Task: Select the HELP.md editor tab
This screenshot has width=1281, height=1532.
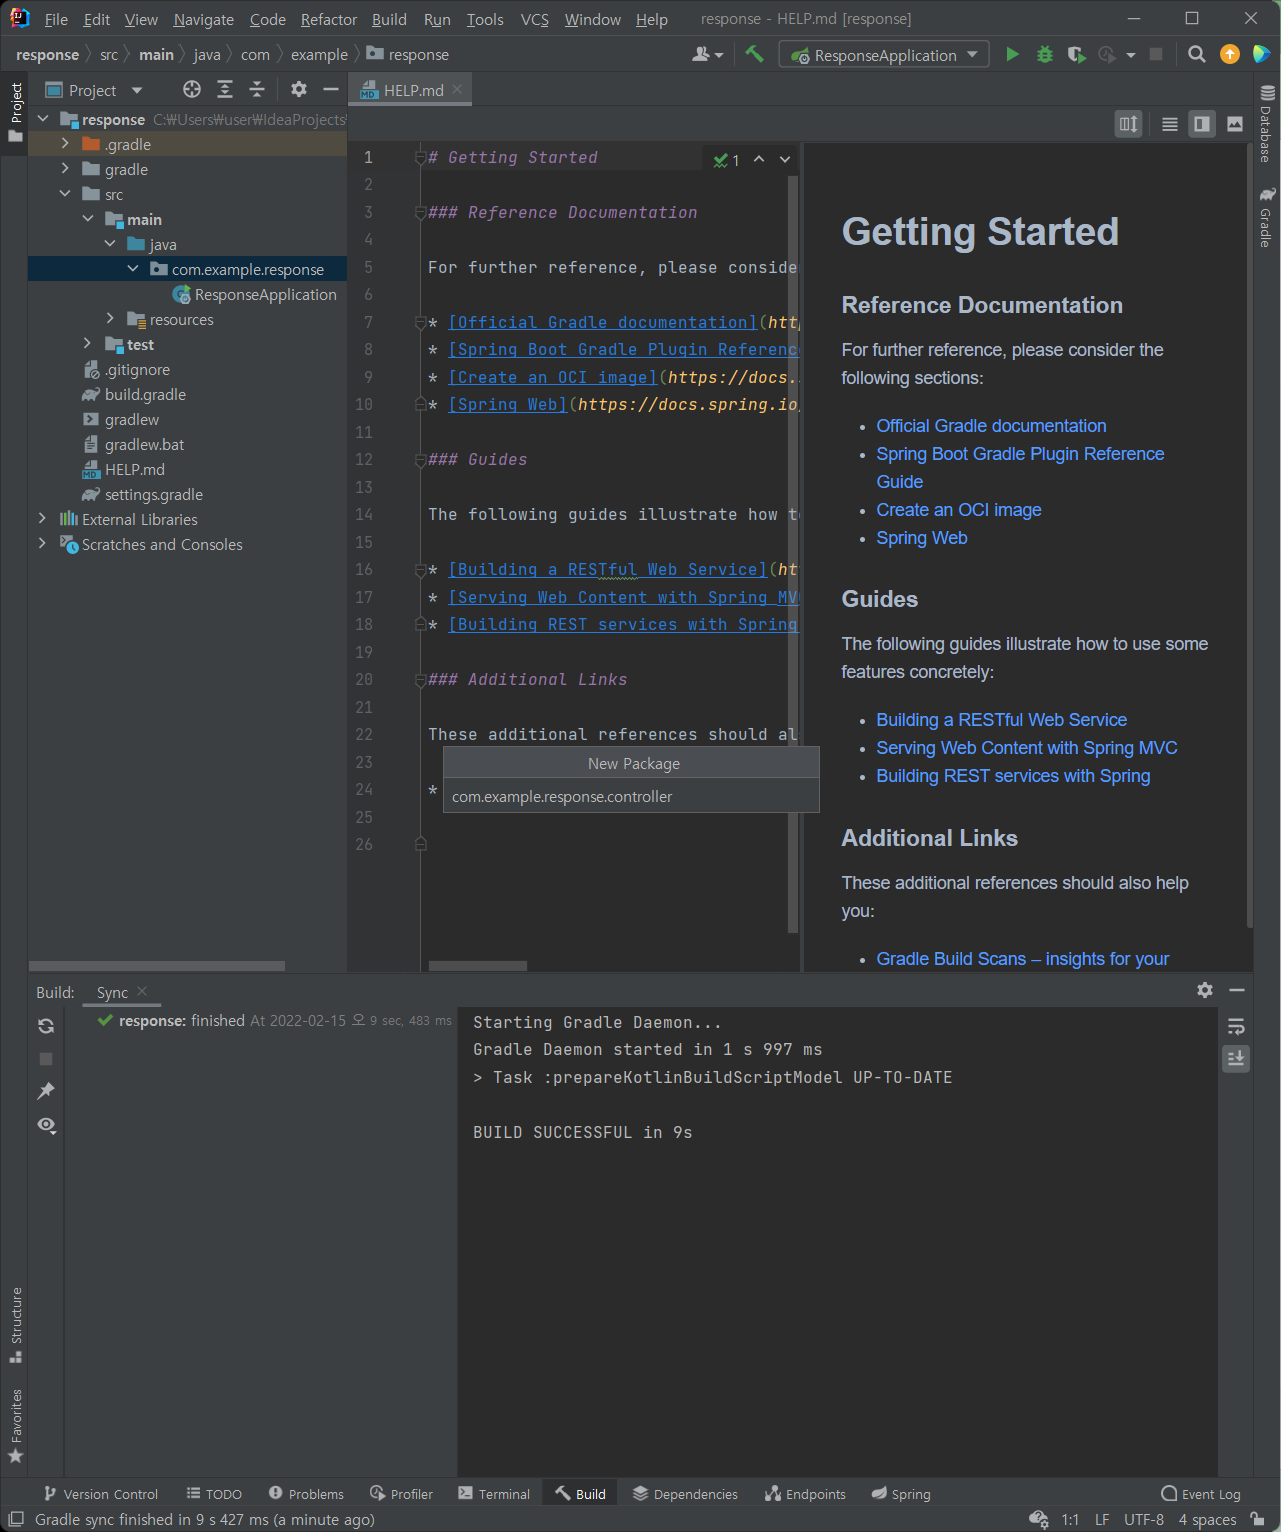Action: pyautogui.click(x=412, y=90)
